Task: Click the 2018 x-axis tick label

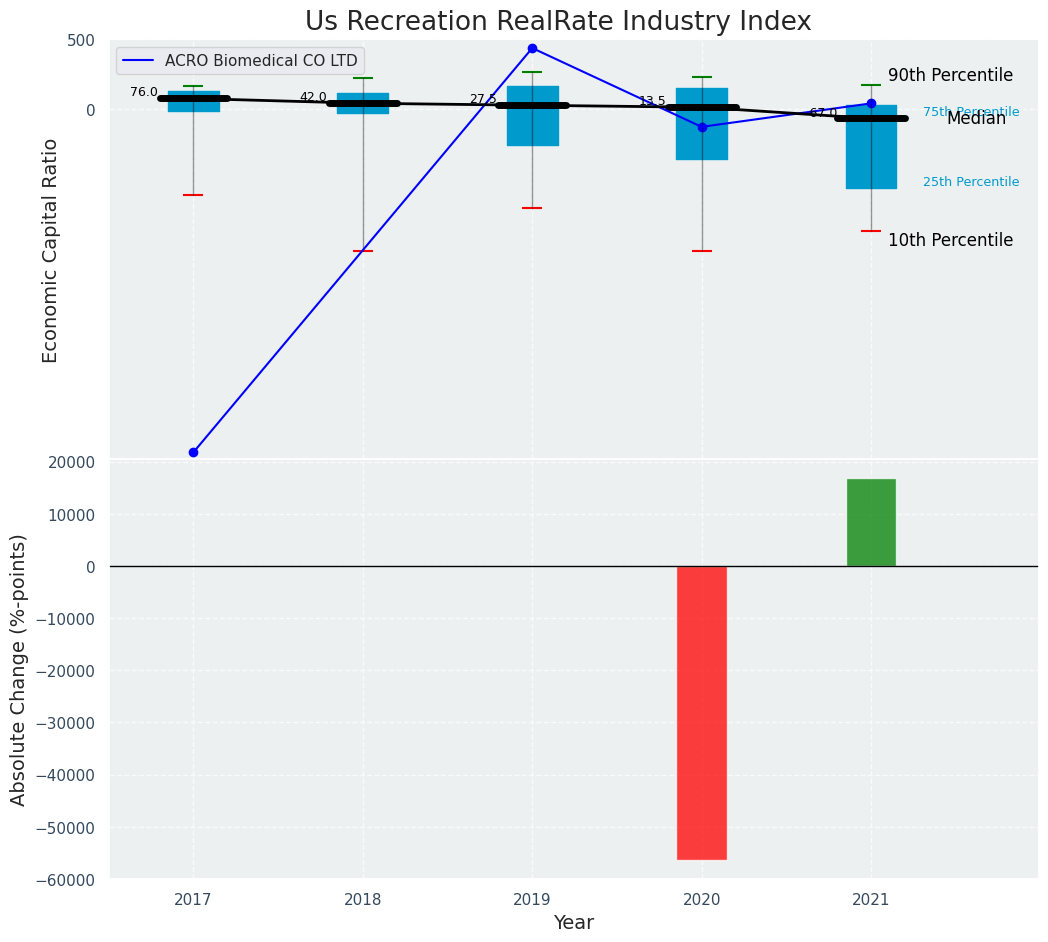Action: (x=363, y=900)
